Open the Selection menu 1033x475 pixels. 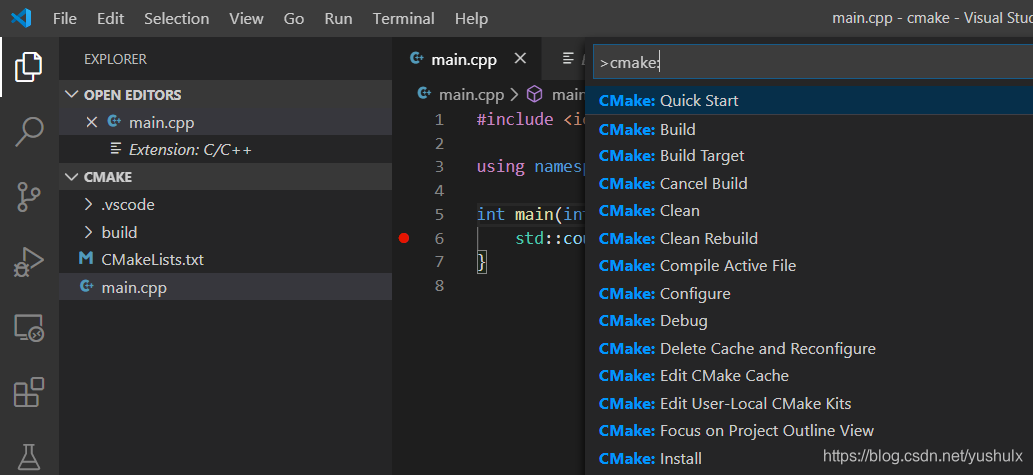pyautogui.click(x=177, y=18)
